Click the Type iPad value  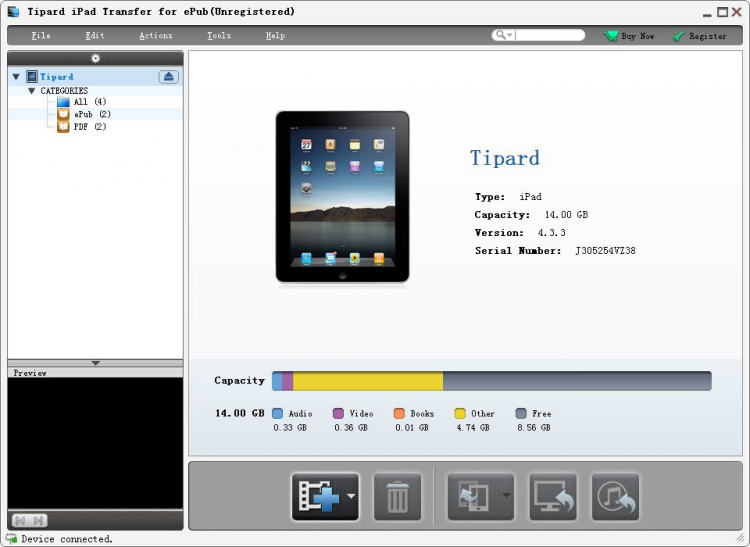tap(530, 197)
